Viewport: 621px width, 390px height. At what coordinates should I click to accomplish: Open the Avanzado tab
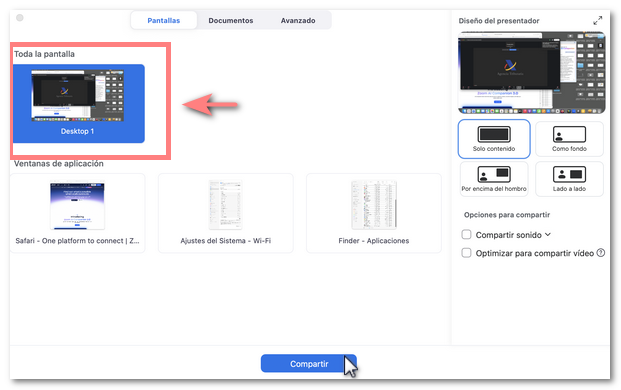(x=298, y=20)
